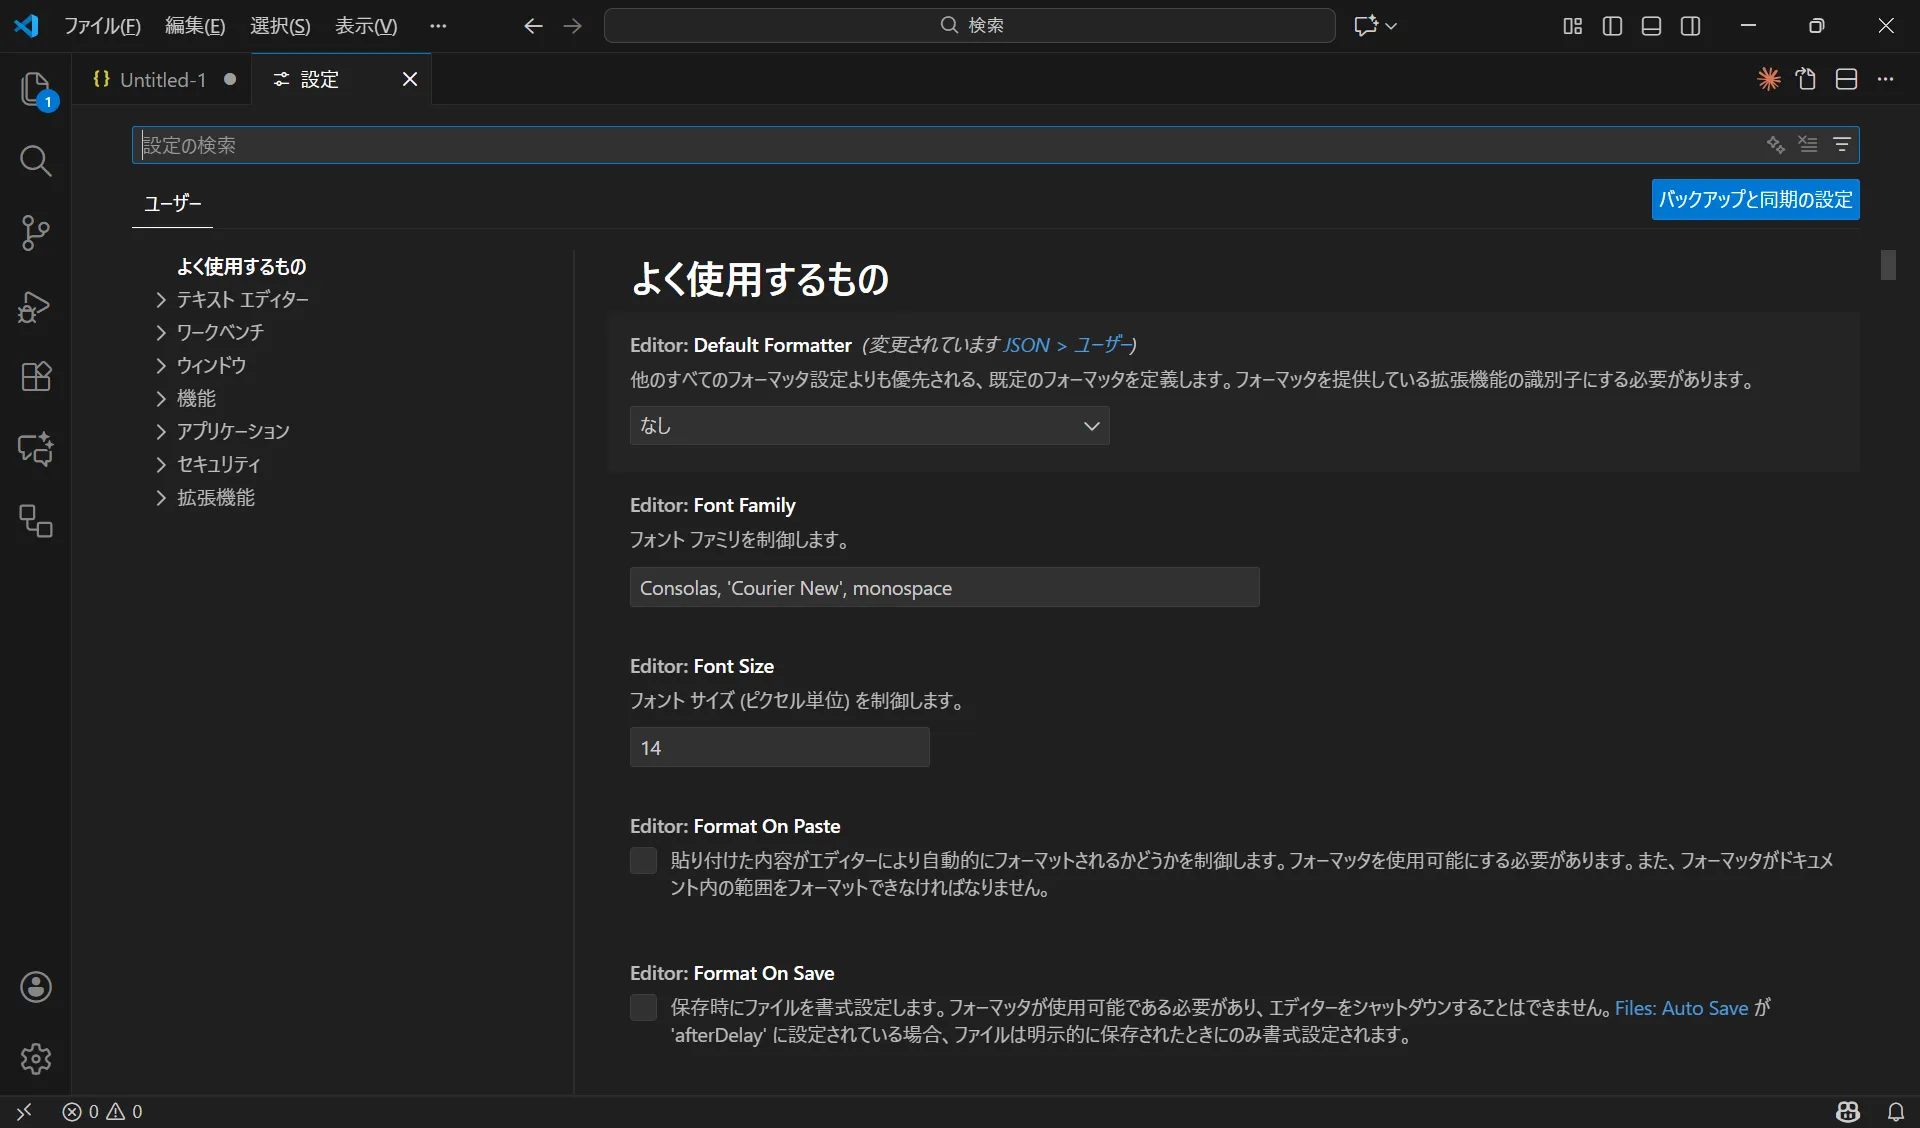Click inside the Font Size input field
The width and height of the screenshot is (1920, 1128).
778,747
